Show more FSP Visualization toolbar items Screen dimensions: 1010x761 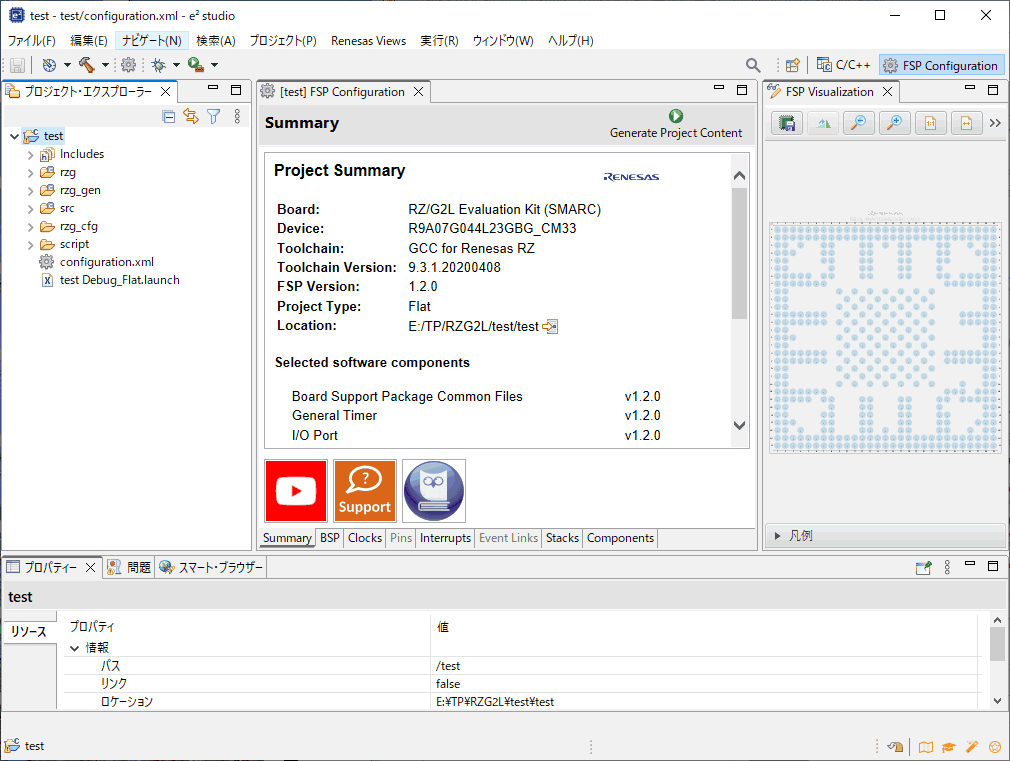click(995, 123)
